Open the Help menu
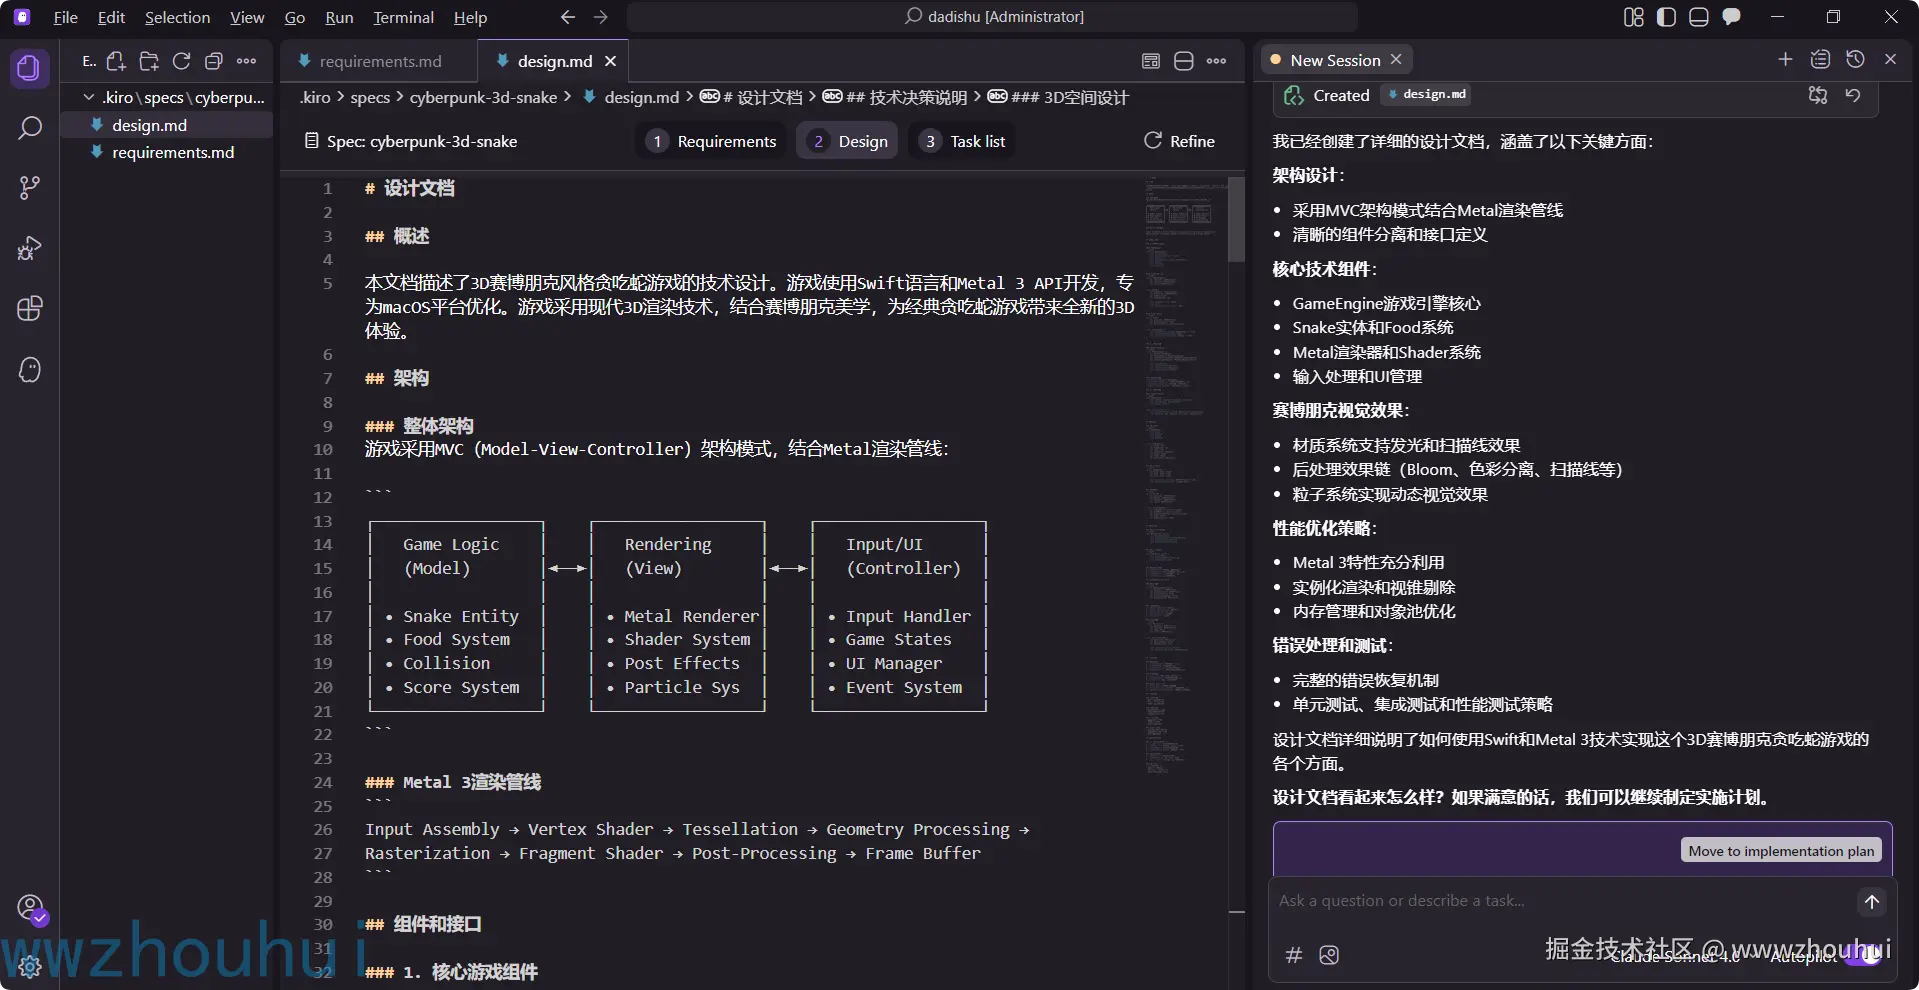Screen dimensions: 1919x990 470,17
